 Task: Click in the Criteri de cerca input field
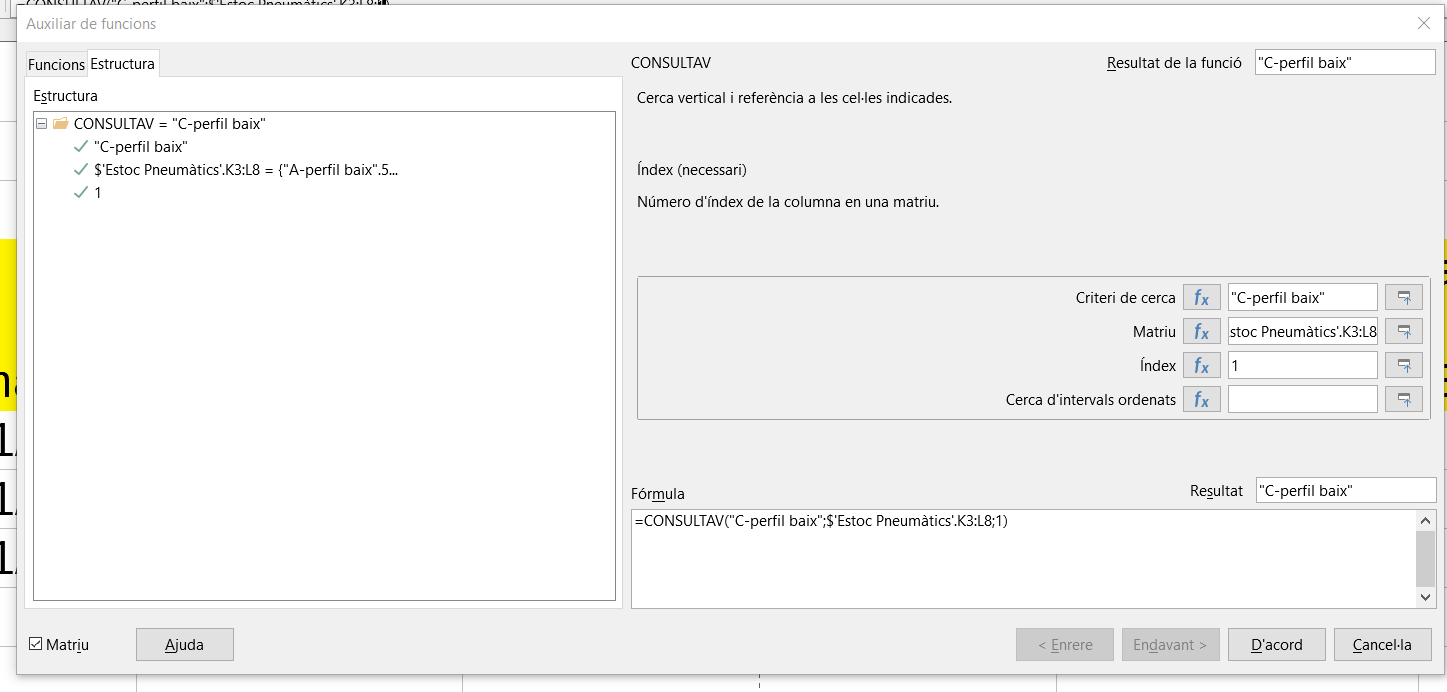tap(1303, 297)
